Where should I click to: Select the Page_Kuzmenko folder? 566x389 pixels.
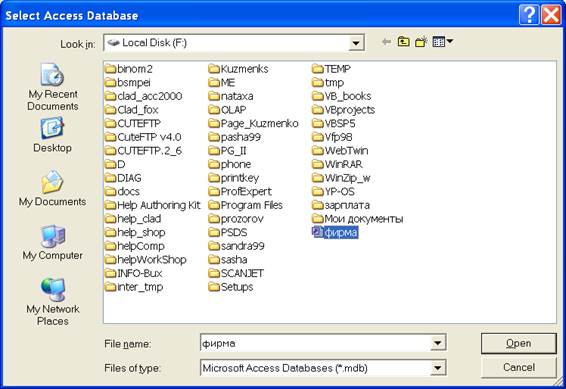253,123
